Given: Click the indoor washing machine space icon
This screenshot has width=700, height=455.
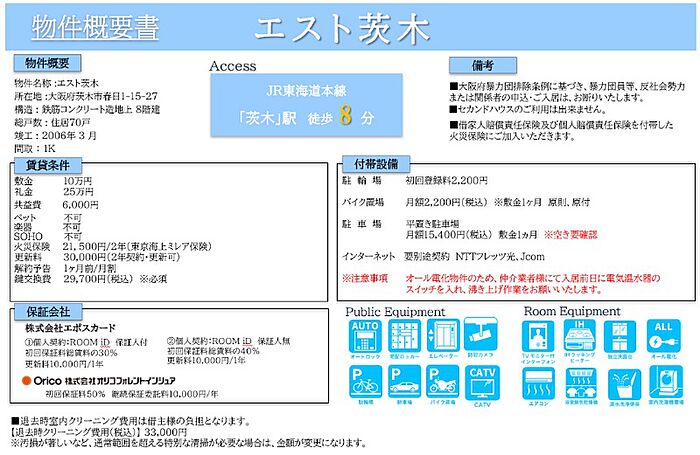Looking at the screenshot, I should [662, 381].
